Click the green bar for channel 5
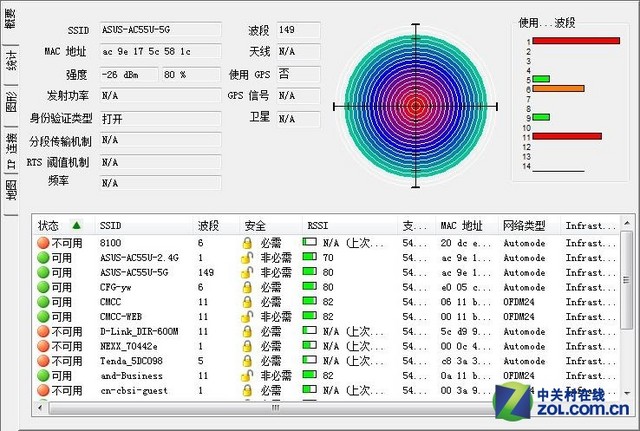The image size is (640, 431). (541, 79)
